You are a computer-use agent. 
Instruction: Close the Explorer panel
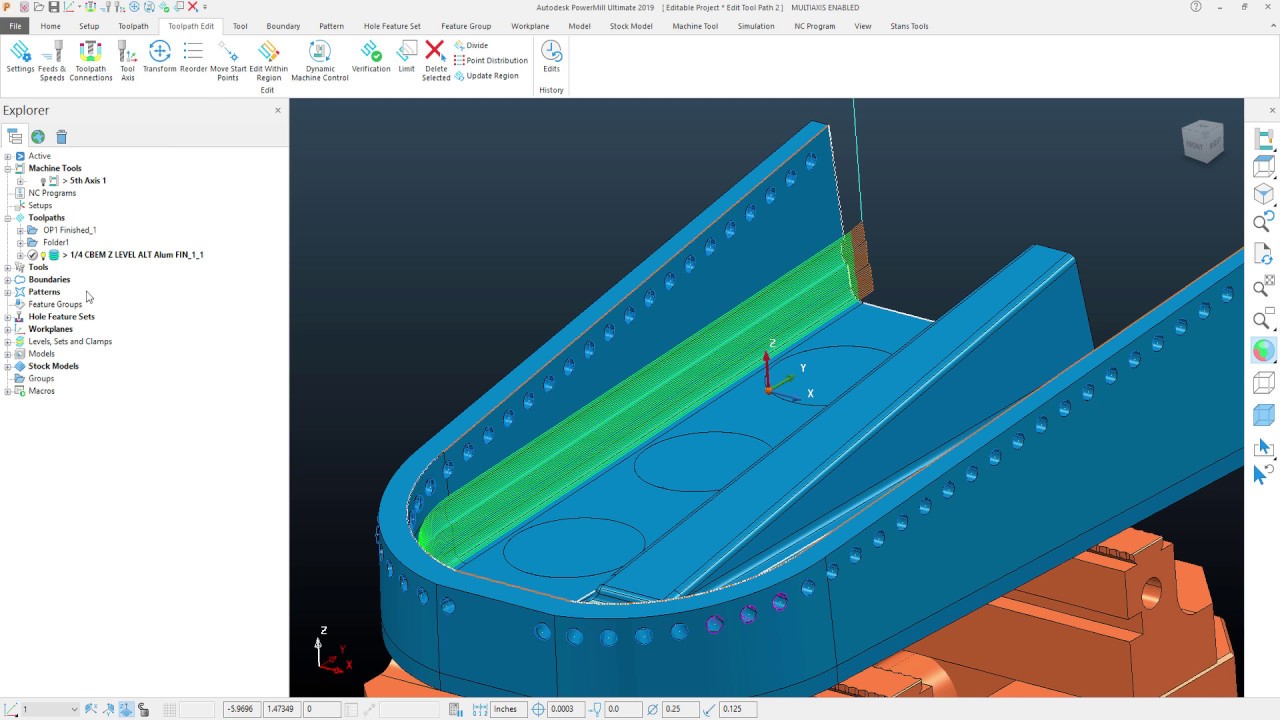pos(278,110)
